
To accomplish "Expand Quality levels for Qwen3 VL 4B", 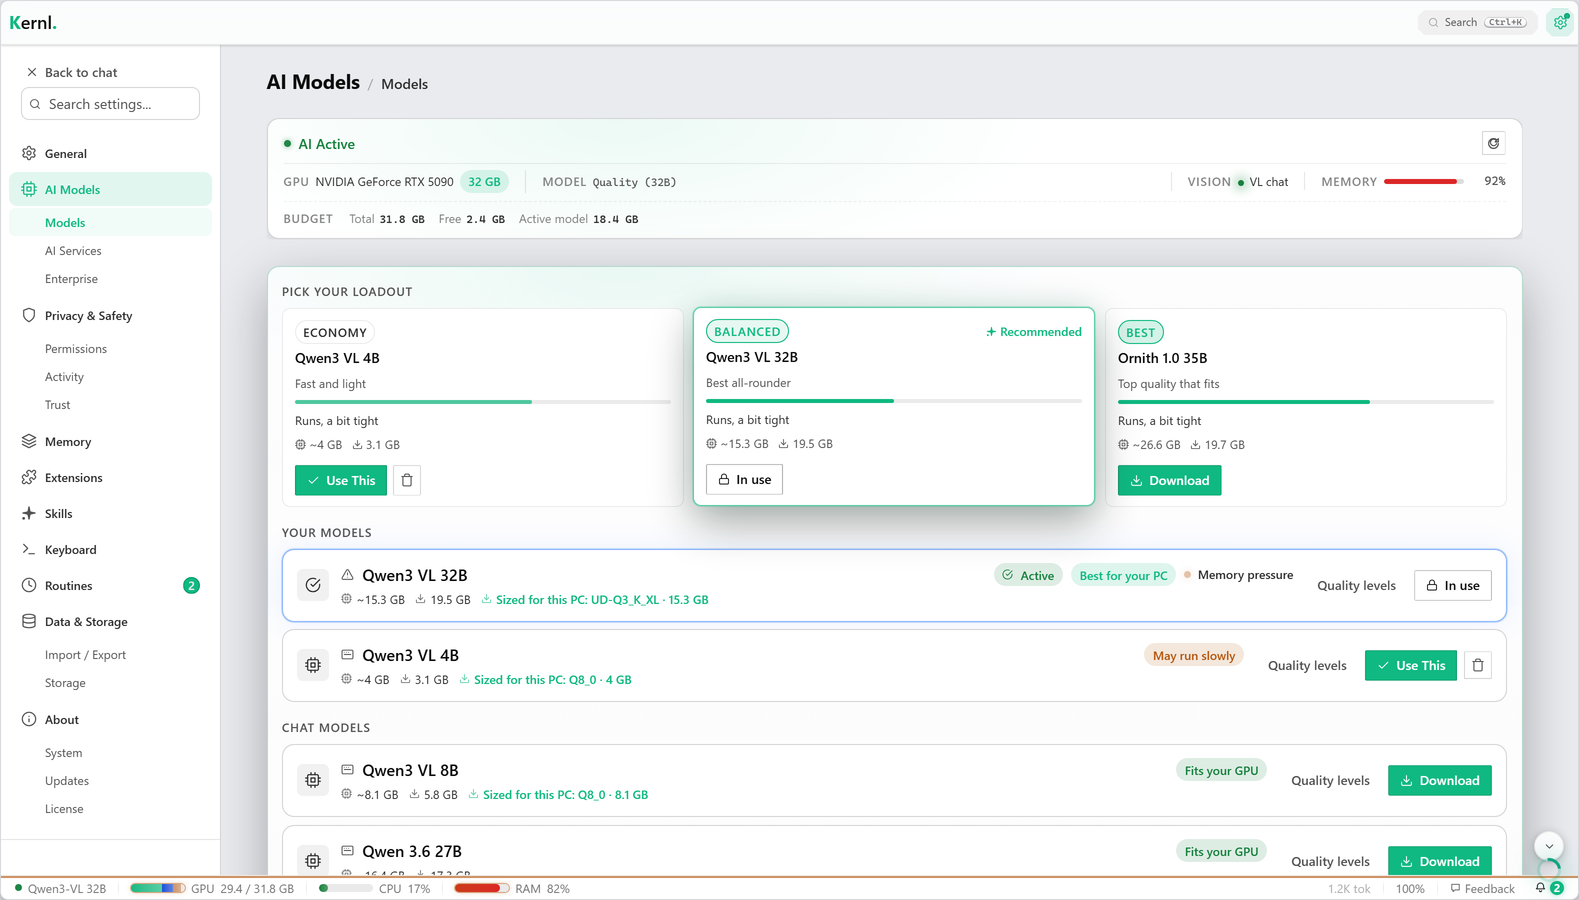I will pos(1307,665).
